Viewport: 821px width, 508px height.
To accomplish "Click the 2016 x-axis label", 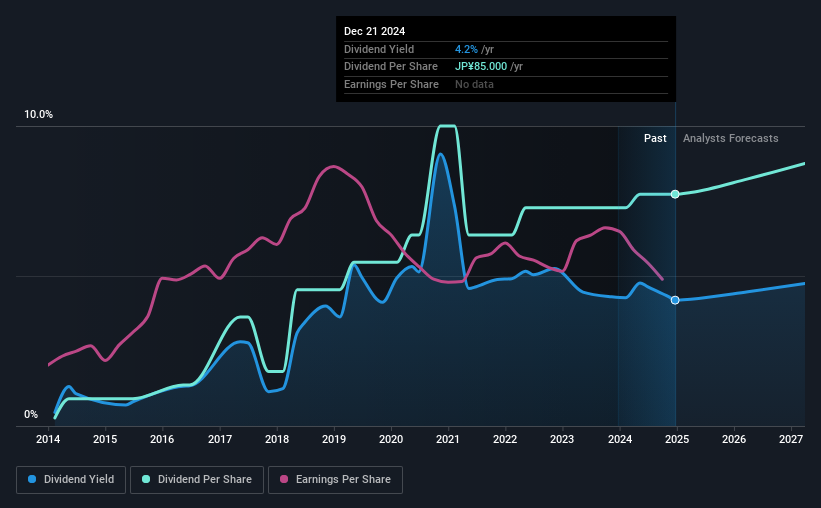I will pos(162,439).
